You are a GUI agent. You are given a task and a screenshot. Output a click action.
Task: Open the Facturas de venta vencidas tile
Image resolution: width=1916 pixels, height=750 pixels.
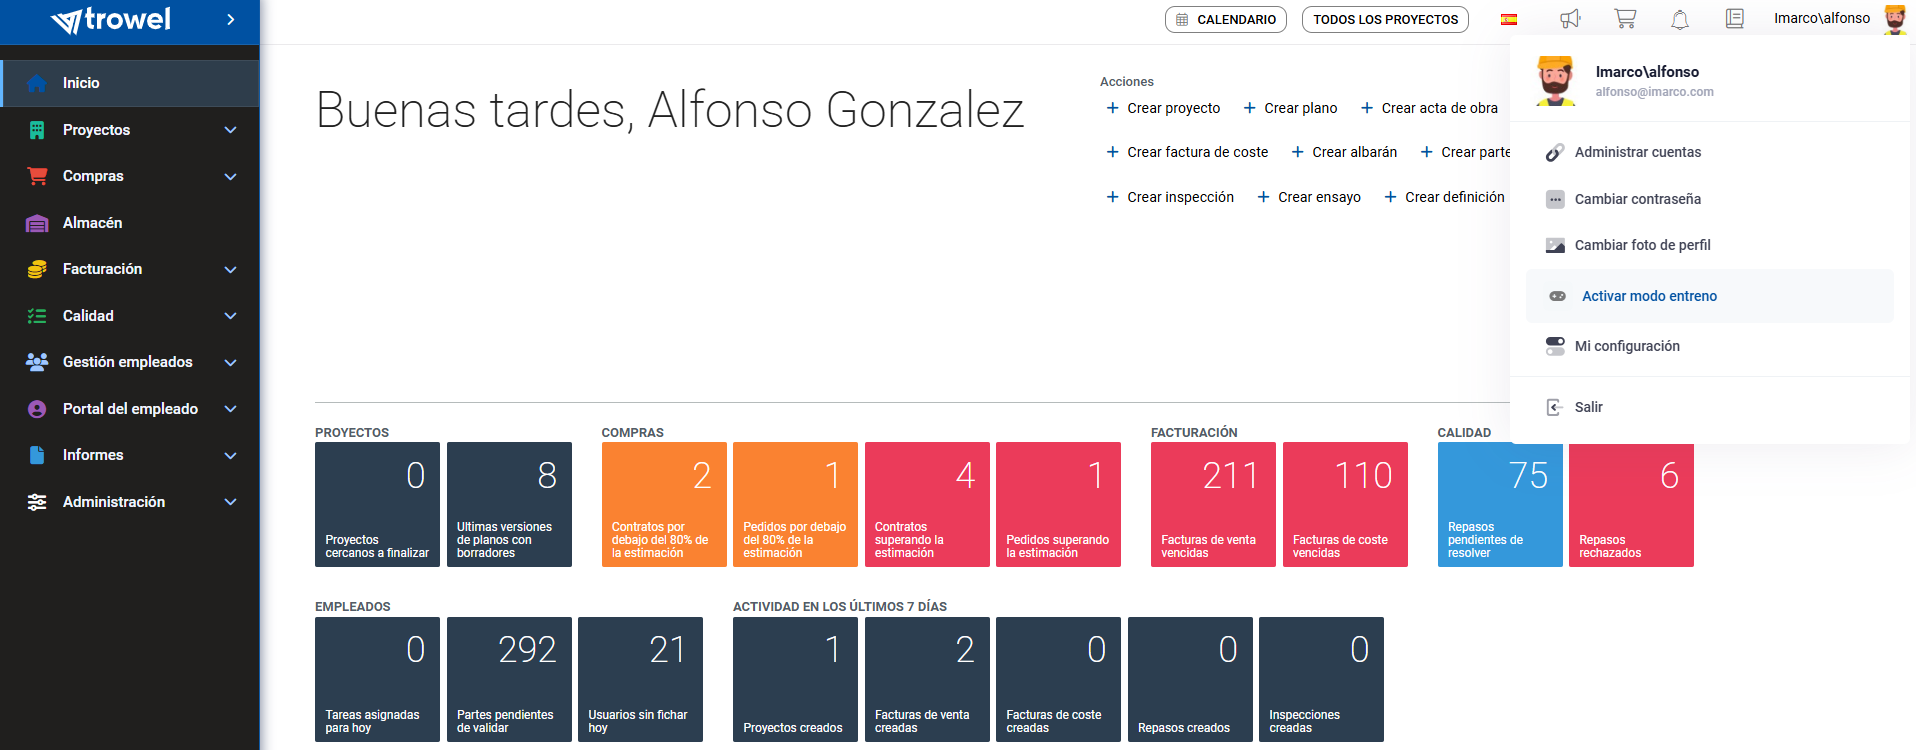click(1213, 505)
